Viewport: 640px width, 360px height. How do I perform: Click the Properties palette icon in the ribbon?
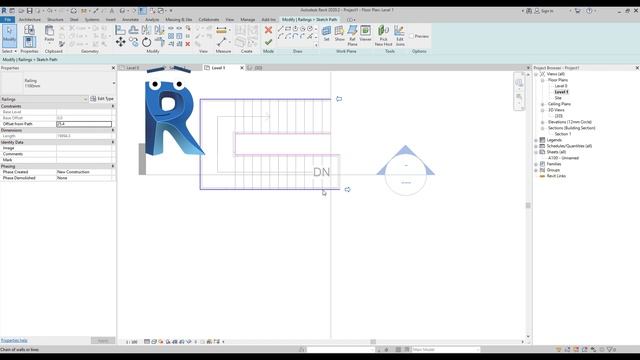point(29,42)
